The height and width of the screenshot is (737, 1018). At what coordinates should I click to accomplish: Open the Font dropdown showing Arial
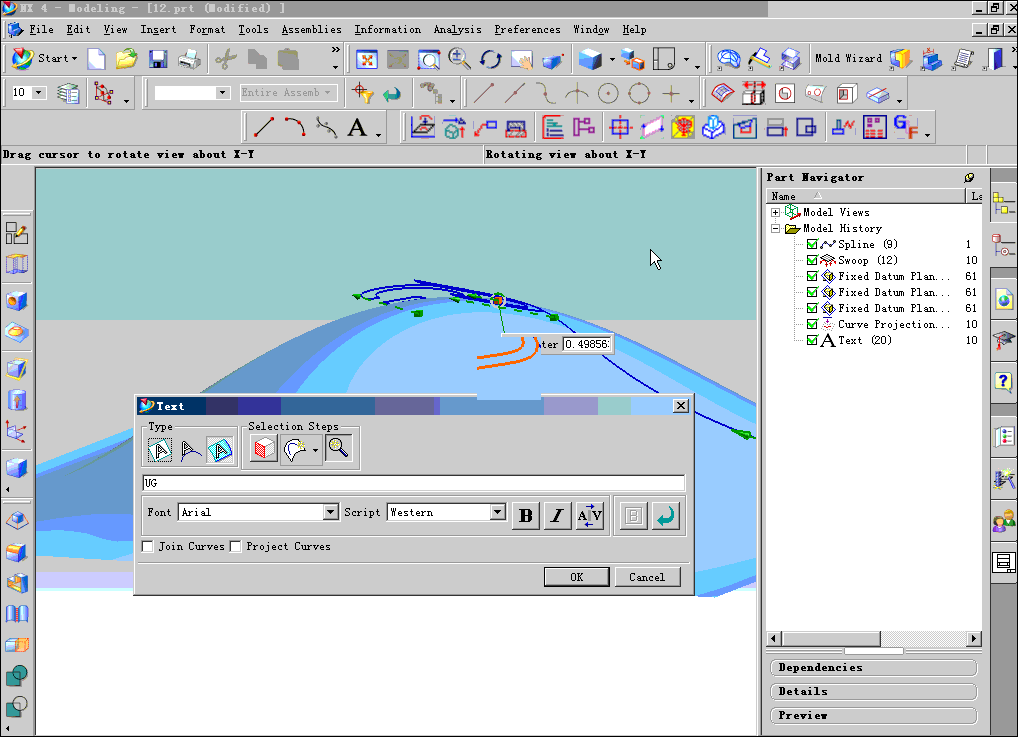[x=330, y=511]
